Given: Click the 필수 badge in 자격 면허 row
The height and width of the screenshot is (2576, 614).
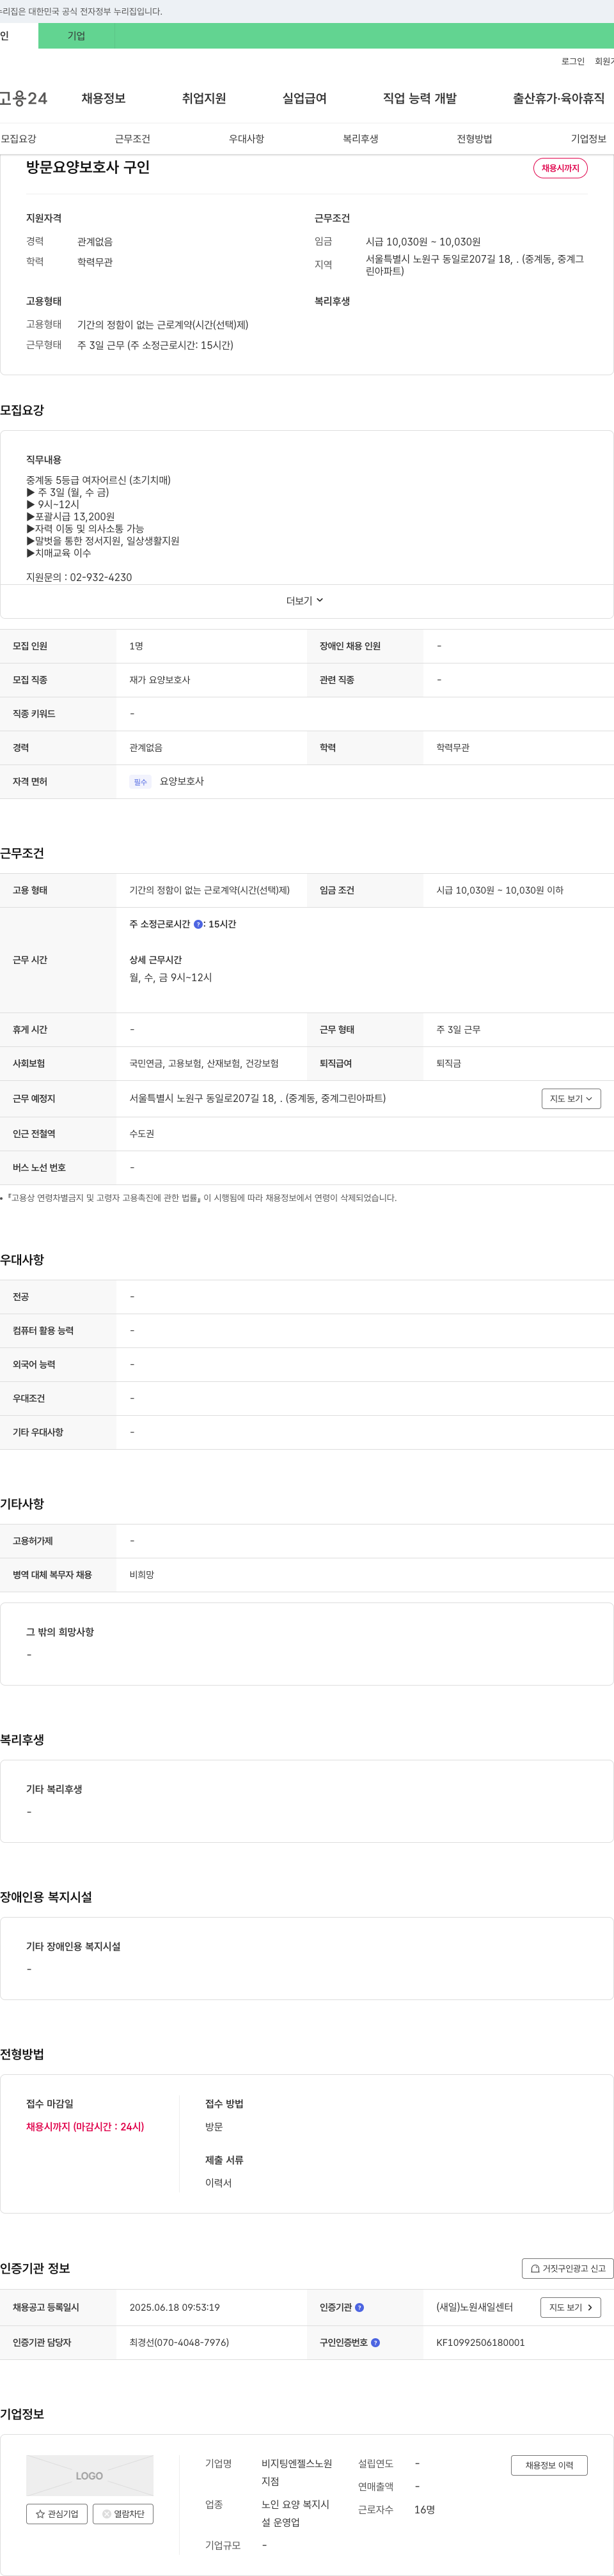Looking at the screenshot, I should tap(140, 782).
